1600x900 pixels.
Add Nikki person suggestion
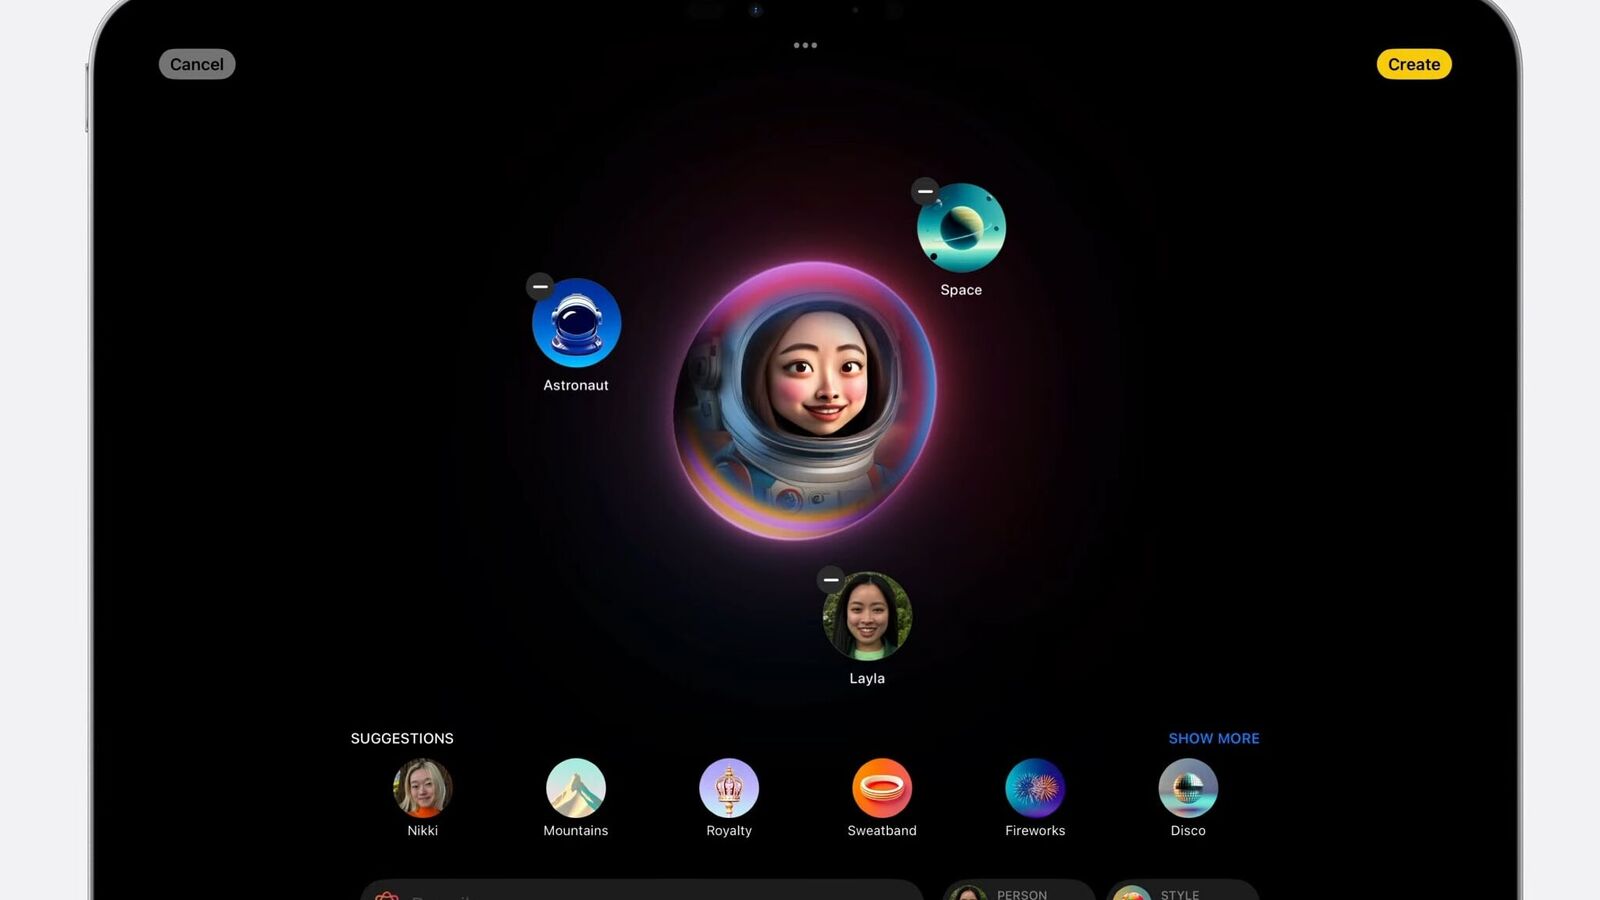pos(423,788)
